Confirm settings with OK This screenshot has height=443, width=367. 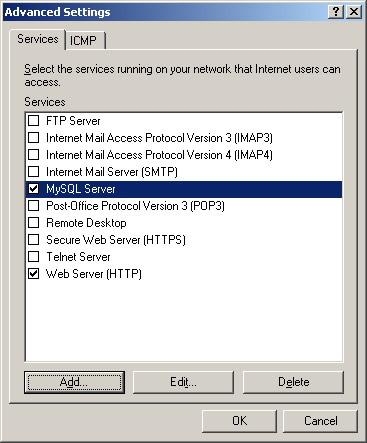[x=239, y=421]
